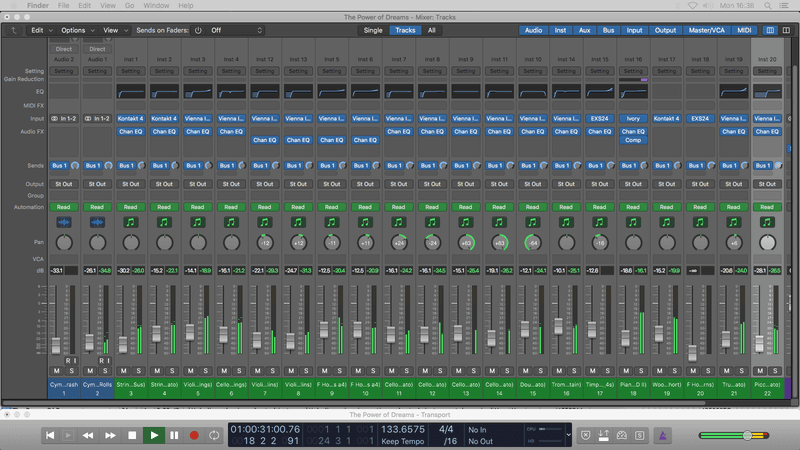Open Read automation mode on track 1
800x450 pixels.
[64, 207]
